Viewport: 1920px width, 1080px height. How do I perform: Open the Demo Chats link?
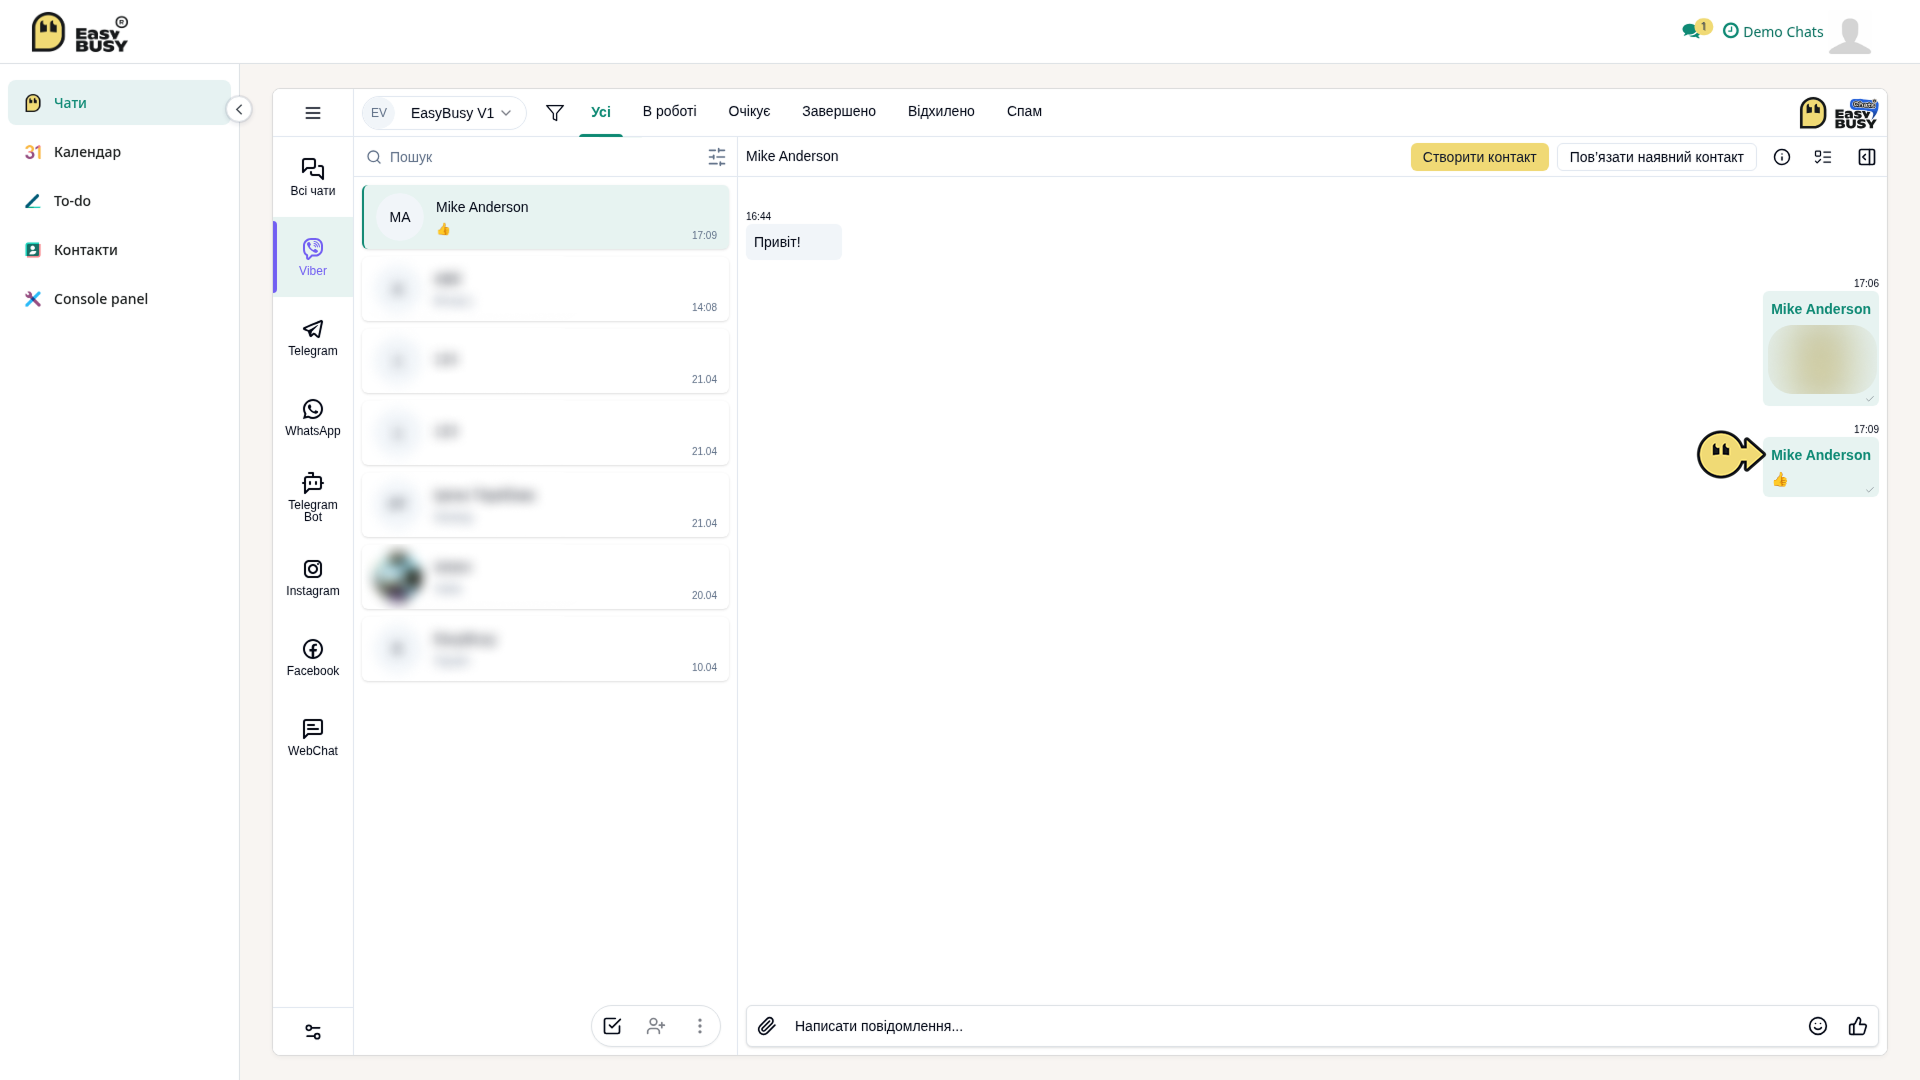pyautogui.click(x=1773, y=32)
